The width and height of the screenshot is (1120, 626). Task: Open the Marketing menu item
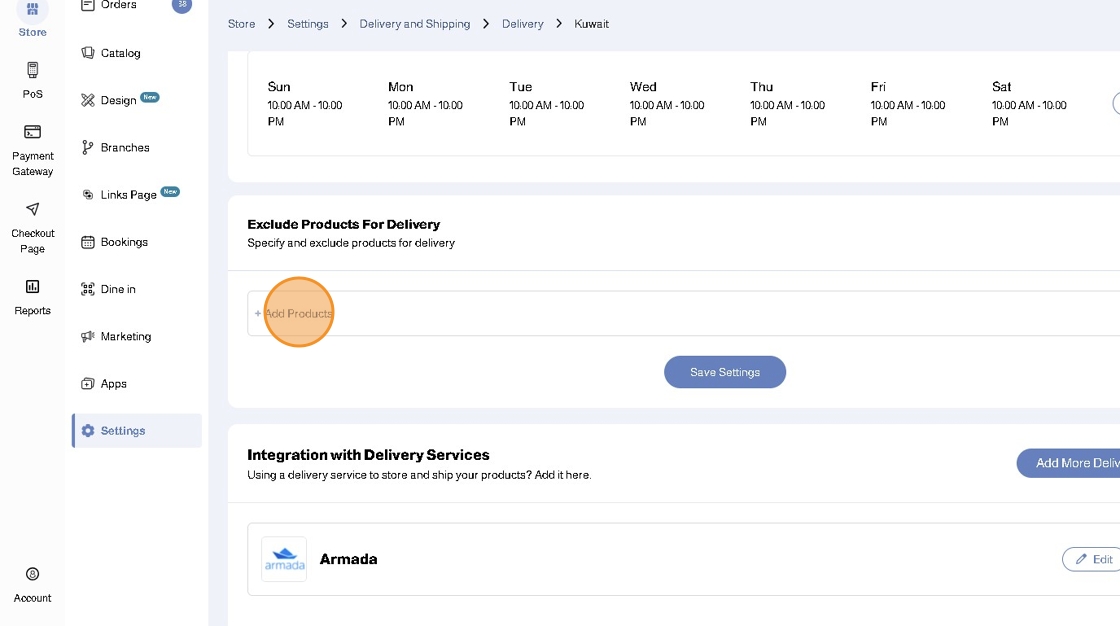[x=125, y=336]
